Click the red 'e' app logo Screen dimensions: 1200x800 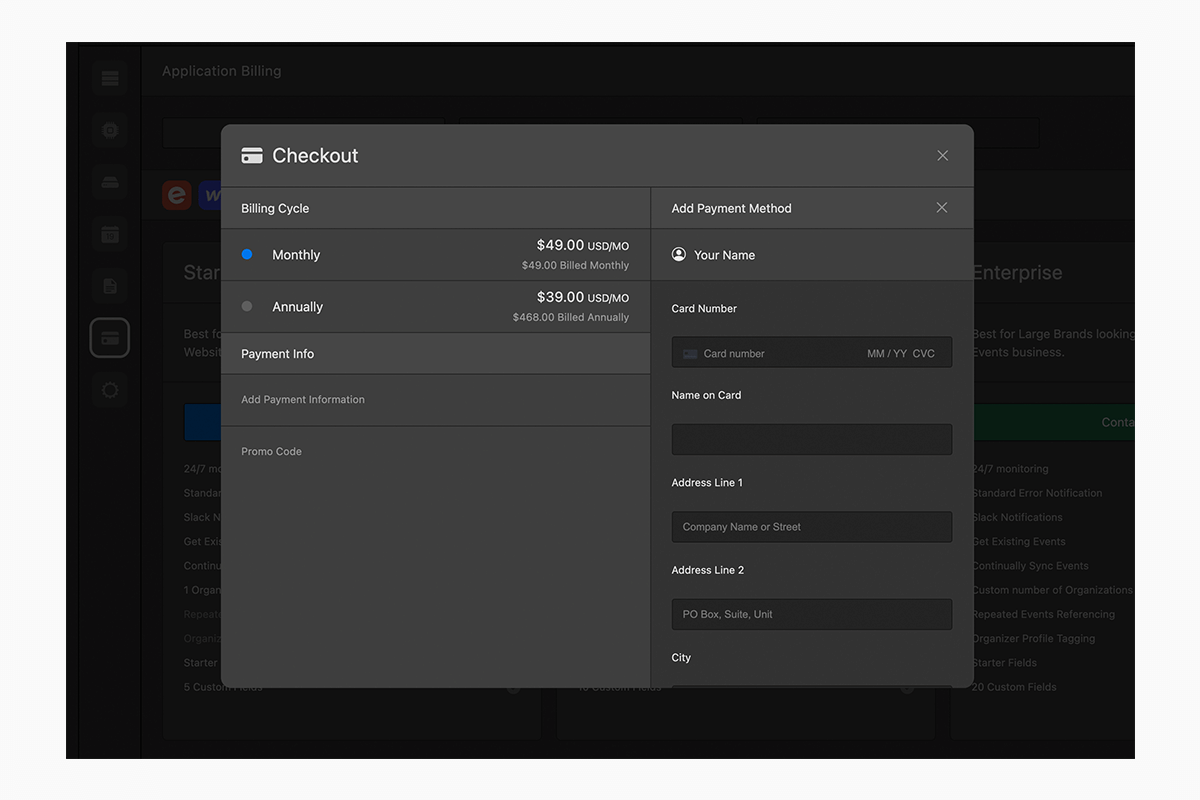click(x=176, y=194)
